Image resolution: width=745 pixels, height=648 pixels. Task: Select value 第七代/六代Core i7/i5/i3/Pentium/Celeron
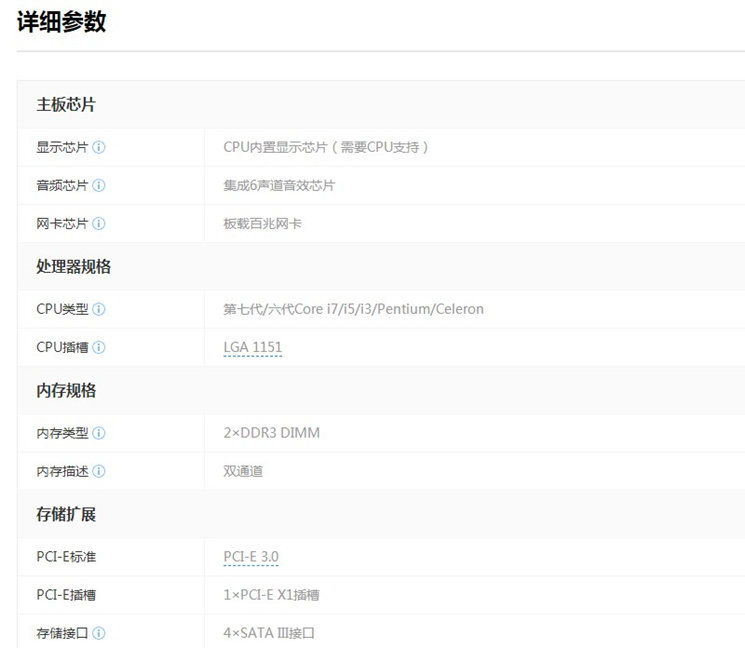tap(353, 309)
